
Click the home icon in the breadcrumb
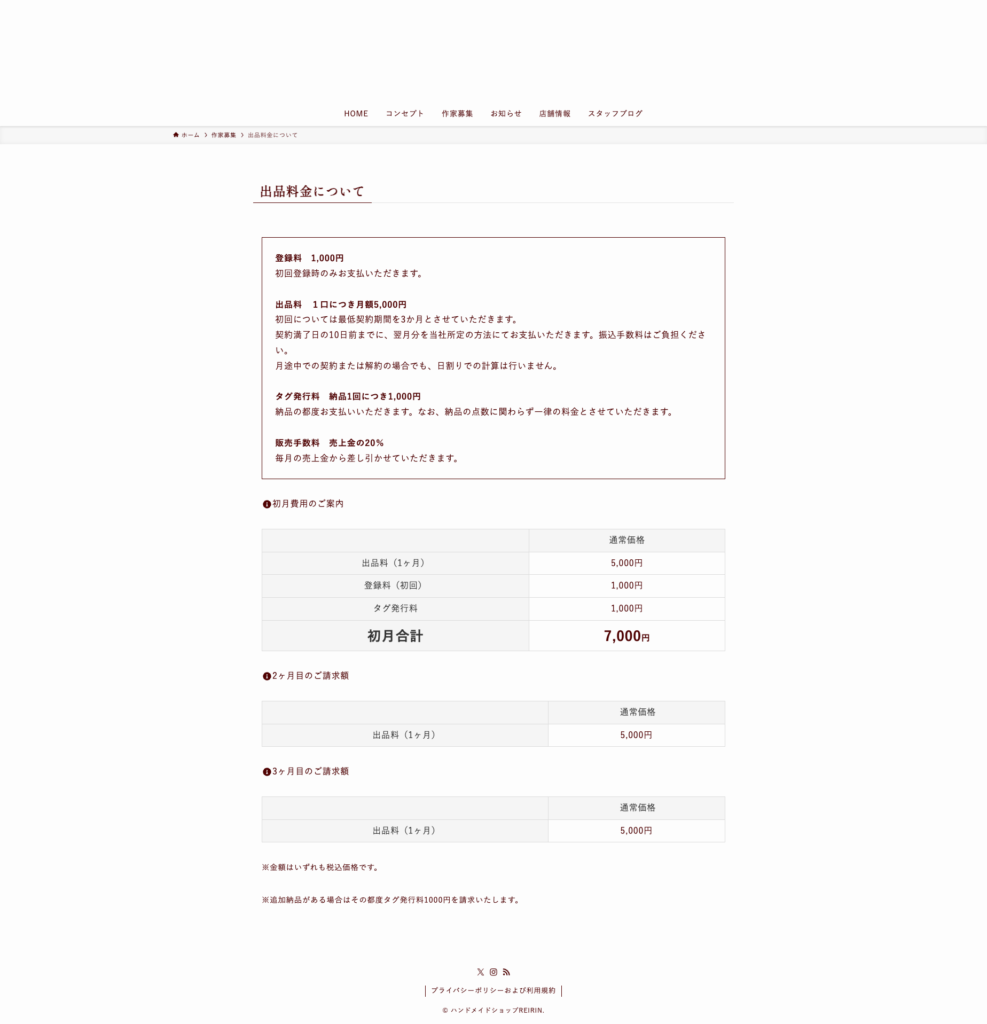click(x=176, y=135)
